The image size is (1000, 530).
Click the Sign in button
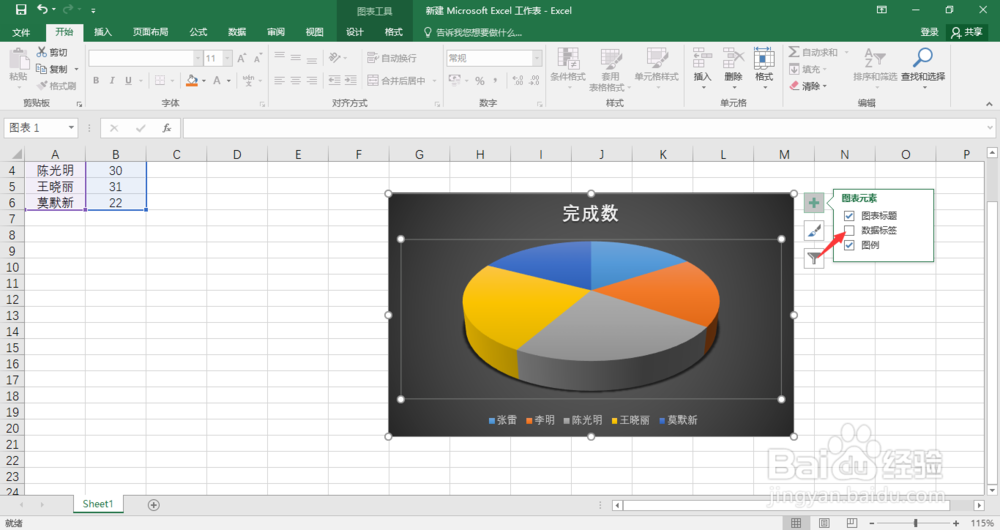tap(929, 32)
